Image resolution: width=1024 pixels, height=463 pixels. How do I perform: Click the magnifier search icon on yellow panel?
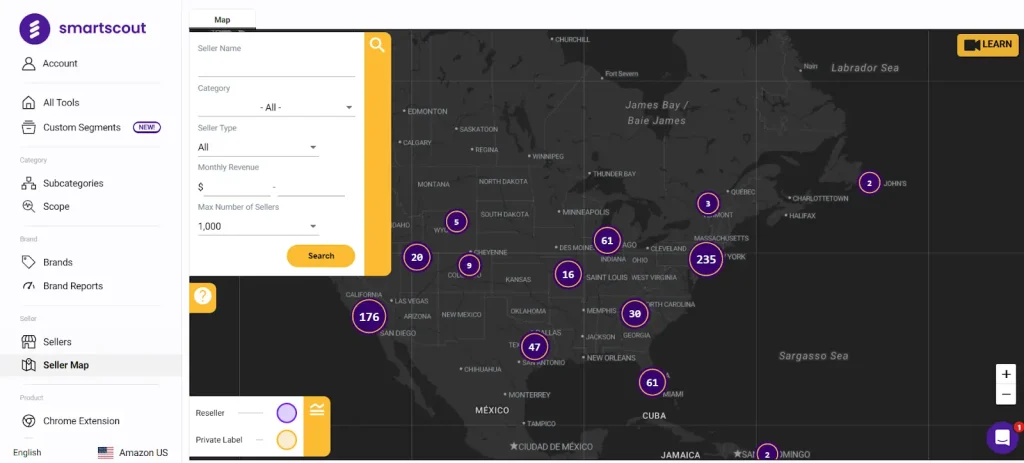377,45
